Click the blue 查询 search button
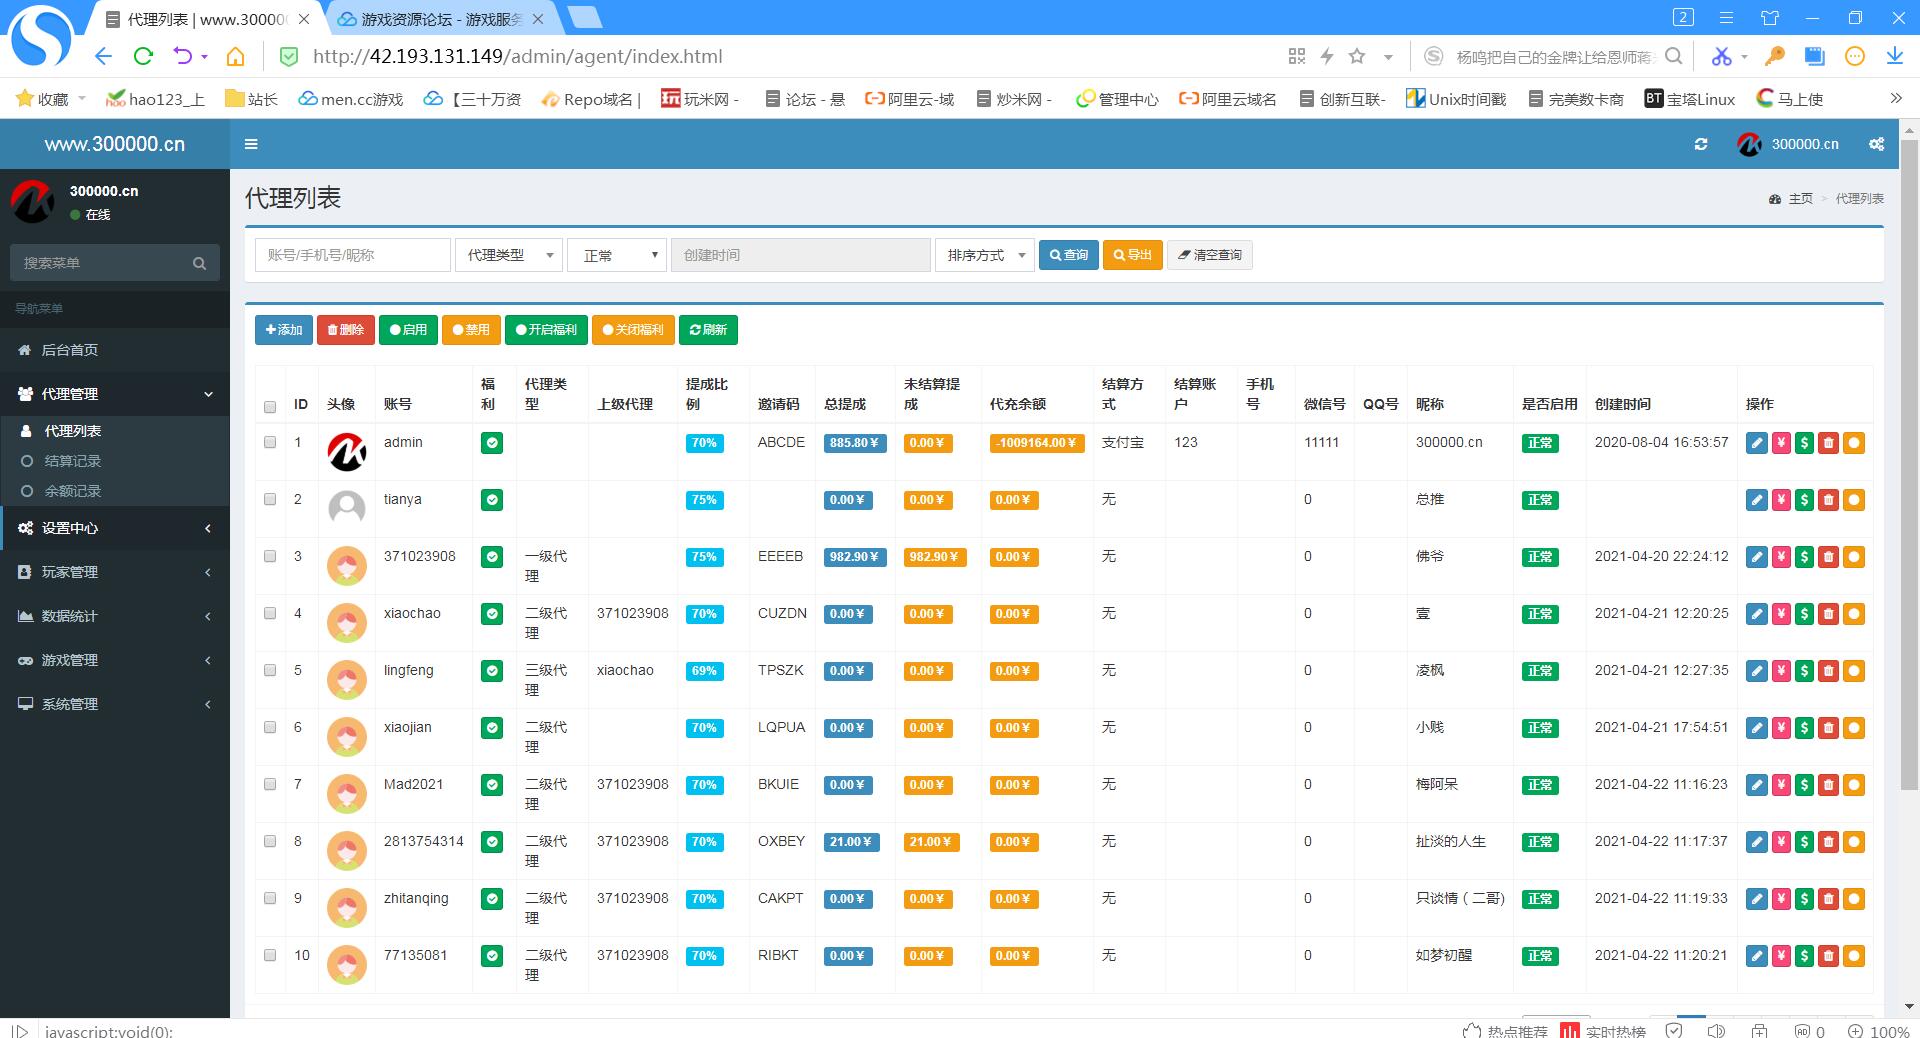The height and width of the screenshot is (1038, 1920). (x=1068, y=255)
